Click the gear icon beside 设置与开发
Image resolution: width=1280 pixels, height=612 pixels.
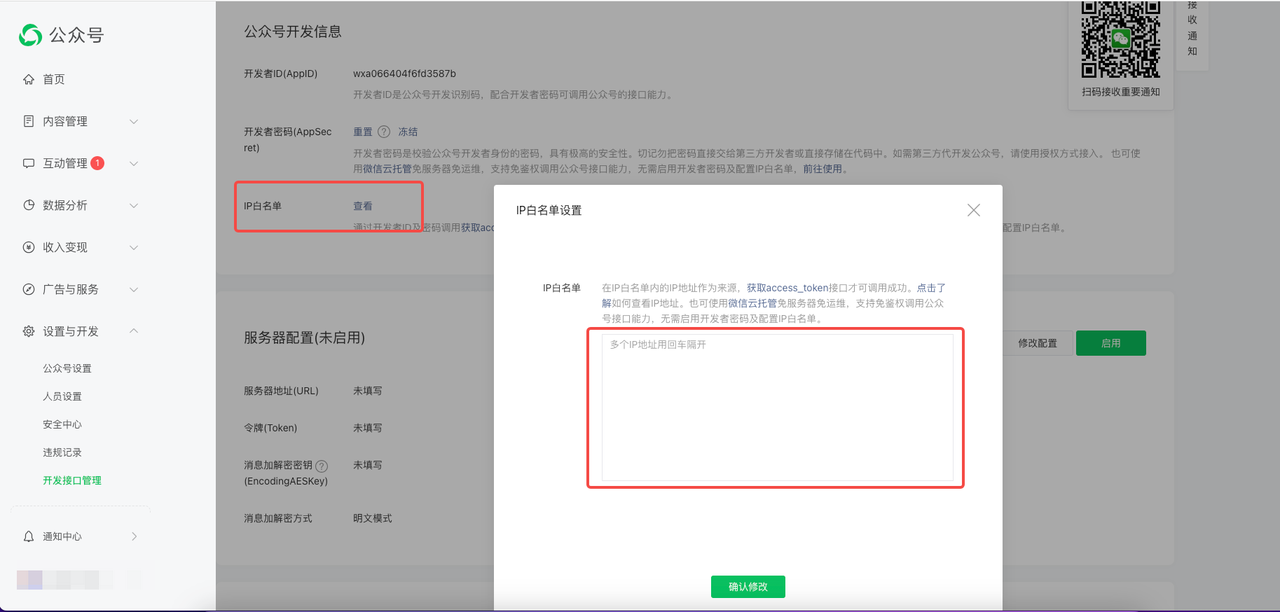pos(29,331)
